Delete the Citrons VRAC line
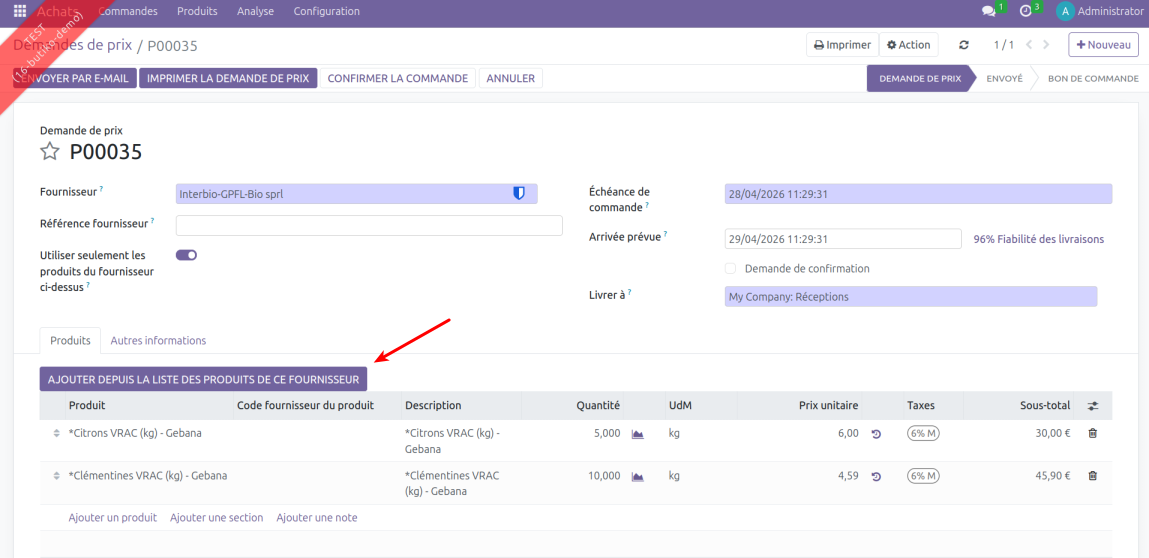1149x558 pixels. [1092, 434]
